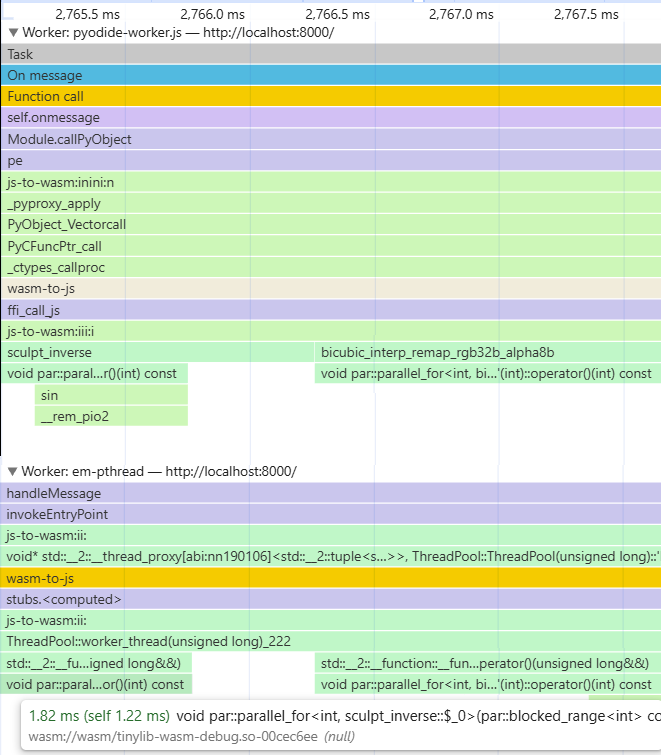Click the 2,766.0 ms ruler mark
Screen dimensions: 661x755
pos(212,14)
